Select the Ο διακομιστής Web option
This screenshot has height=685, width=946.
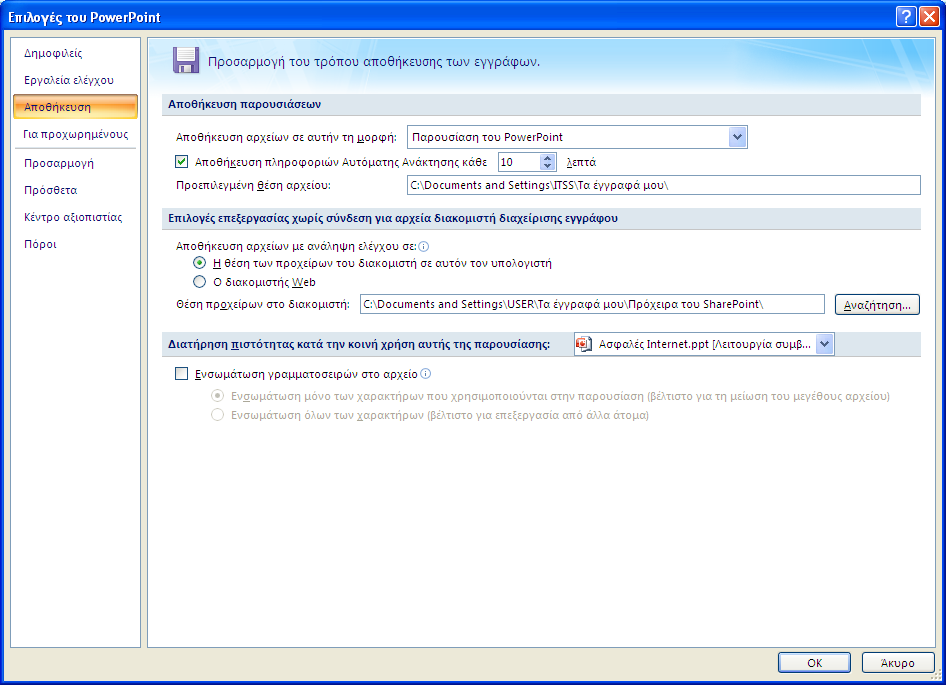point(199,282)
